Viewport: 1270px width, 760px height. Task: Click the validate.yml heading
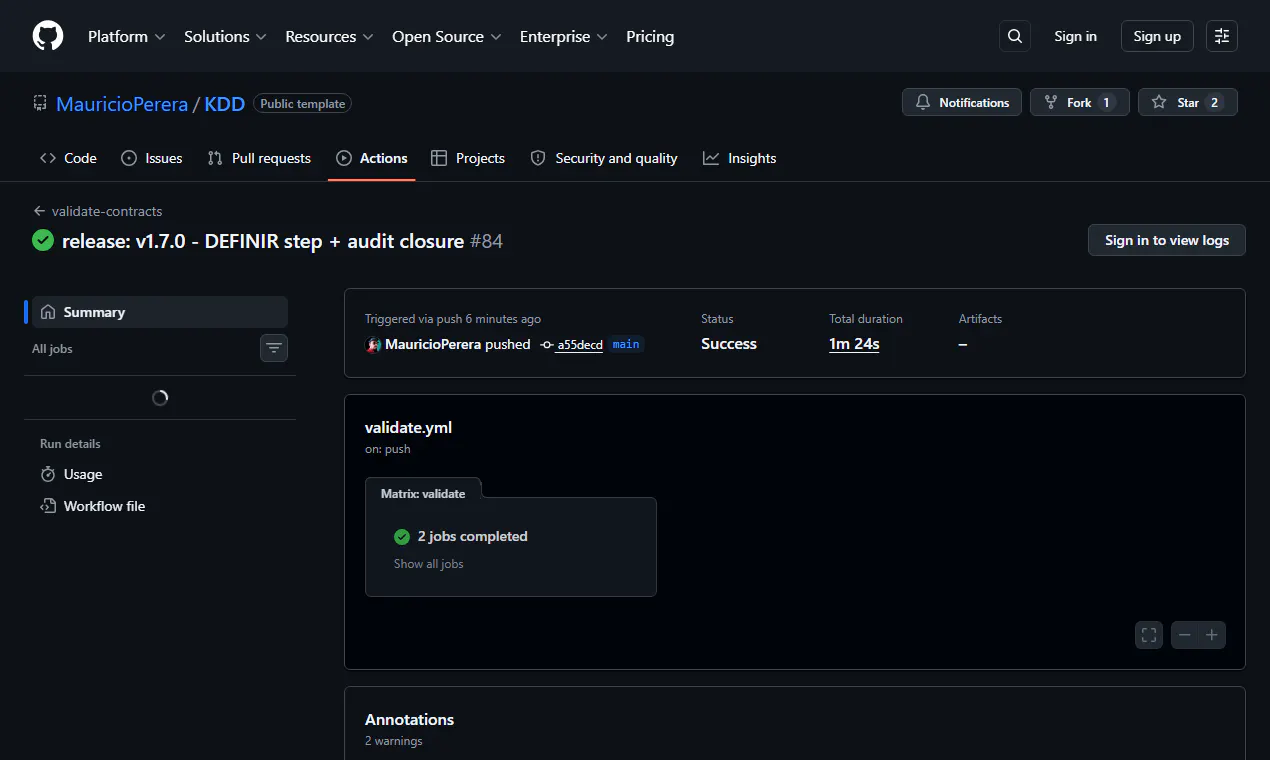[409, 427]
